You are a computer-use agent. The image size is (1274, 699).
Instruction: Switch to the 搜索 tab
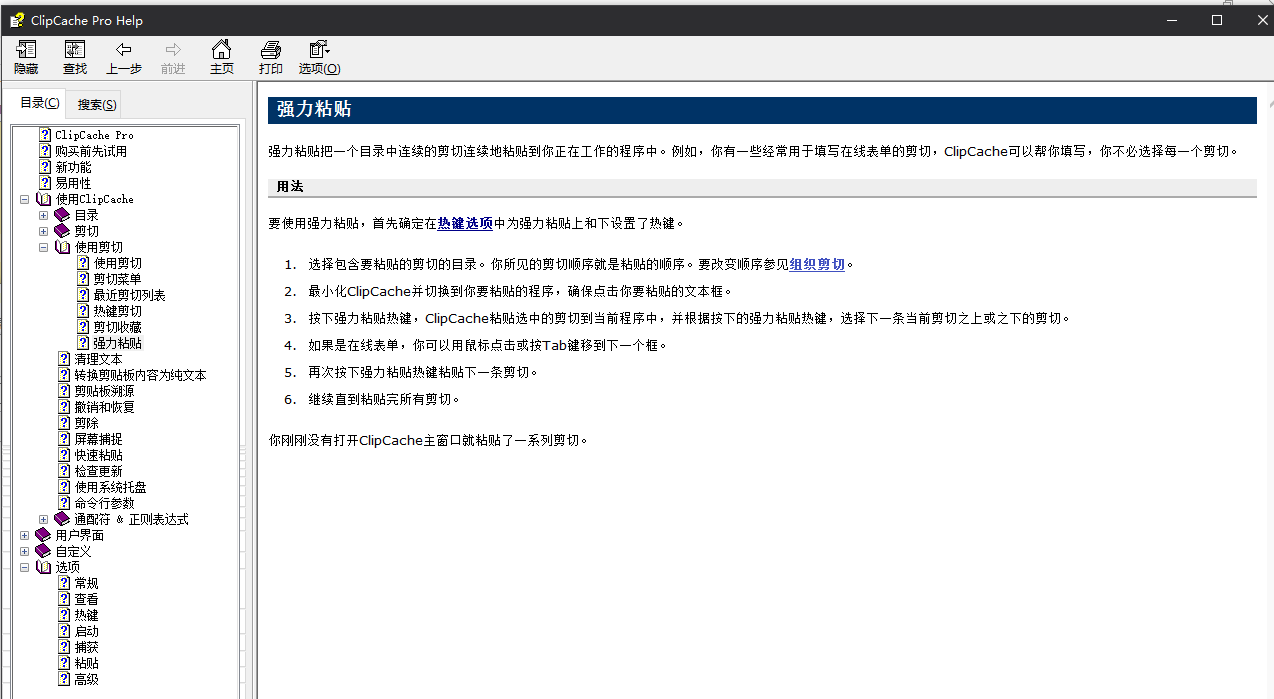coord(97,105)
